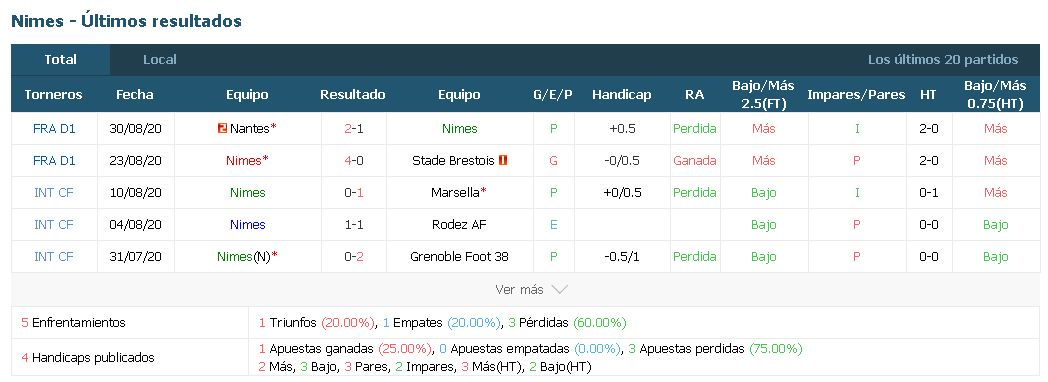Click the Ver más text
Screen dimensions: 1048x382
click(519, 290)
